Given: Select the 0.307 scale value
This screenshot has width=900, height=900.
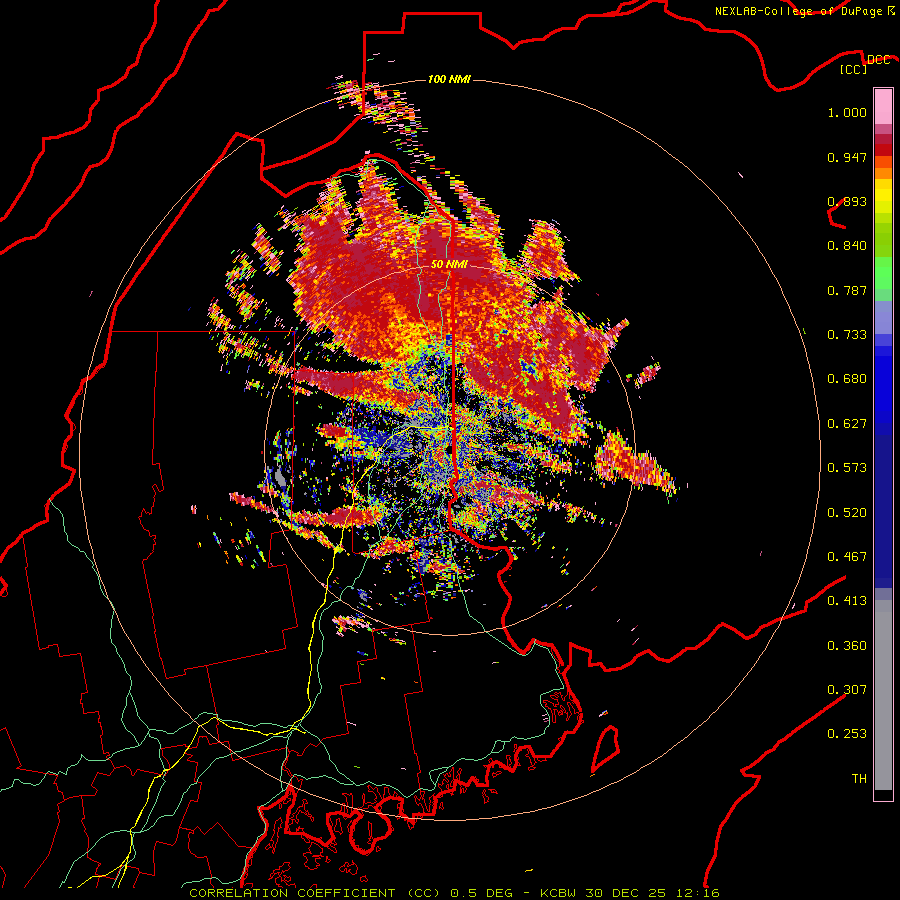Looking at the screenshot, I should tap(847, 690).
